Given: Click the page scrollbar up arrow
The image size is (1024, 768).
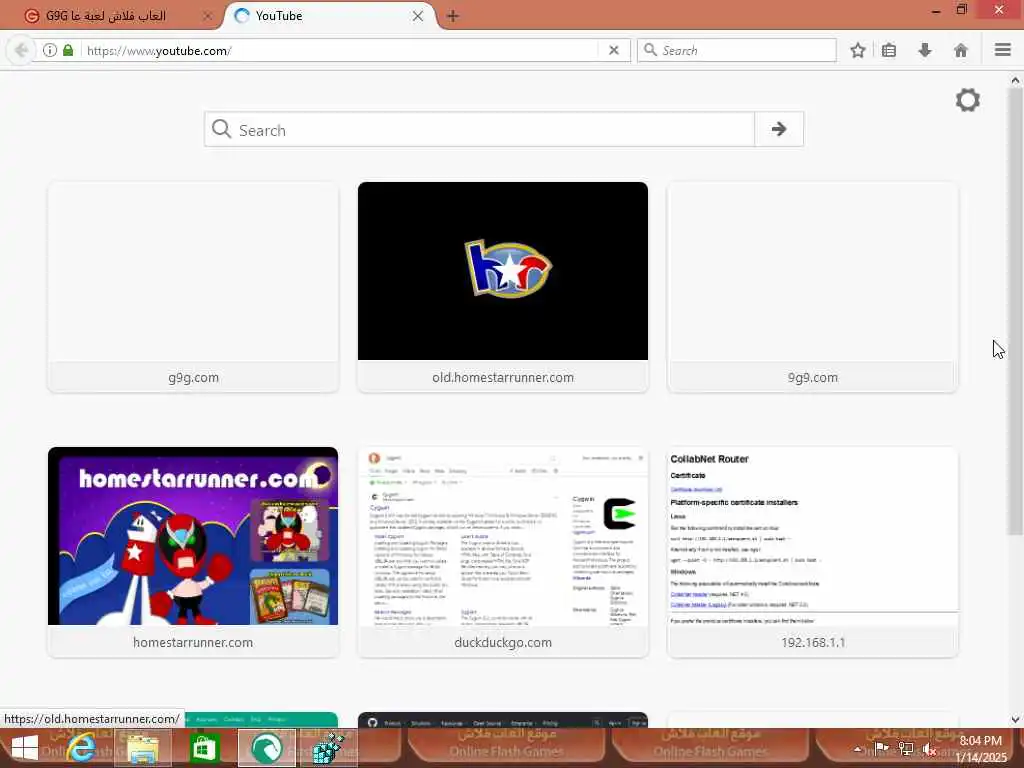Looking at the screenshot, I should 1015,80.
